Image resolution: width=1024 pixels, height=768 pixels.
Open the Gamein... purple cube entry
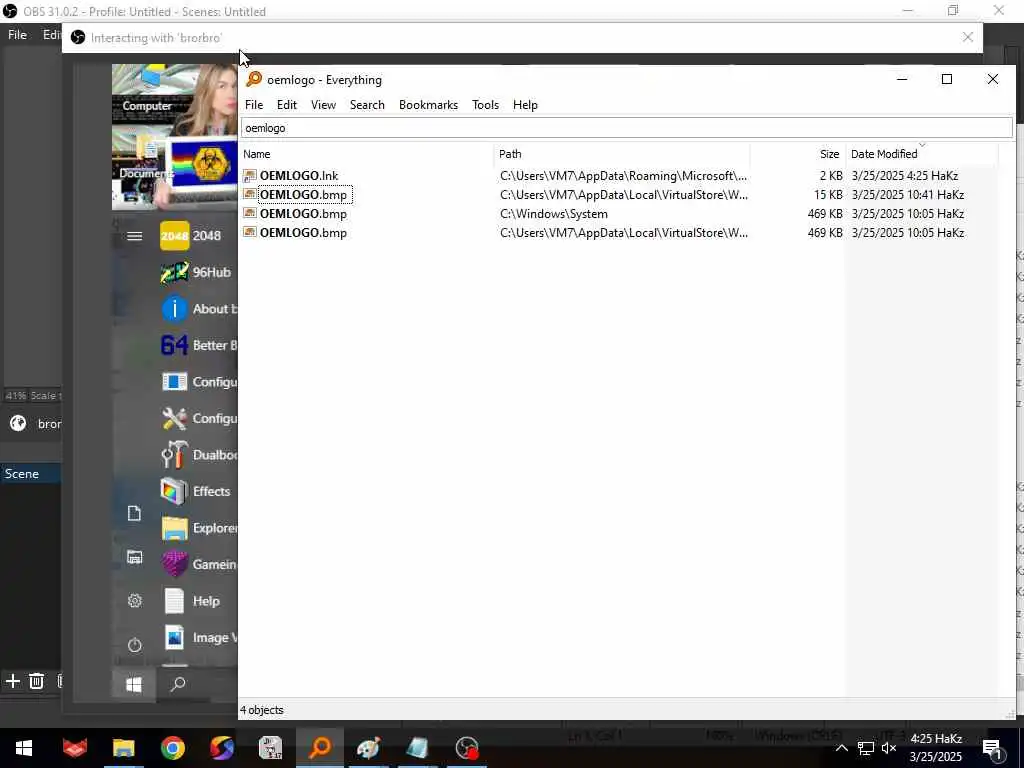[199, 564]
